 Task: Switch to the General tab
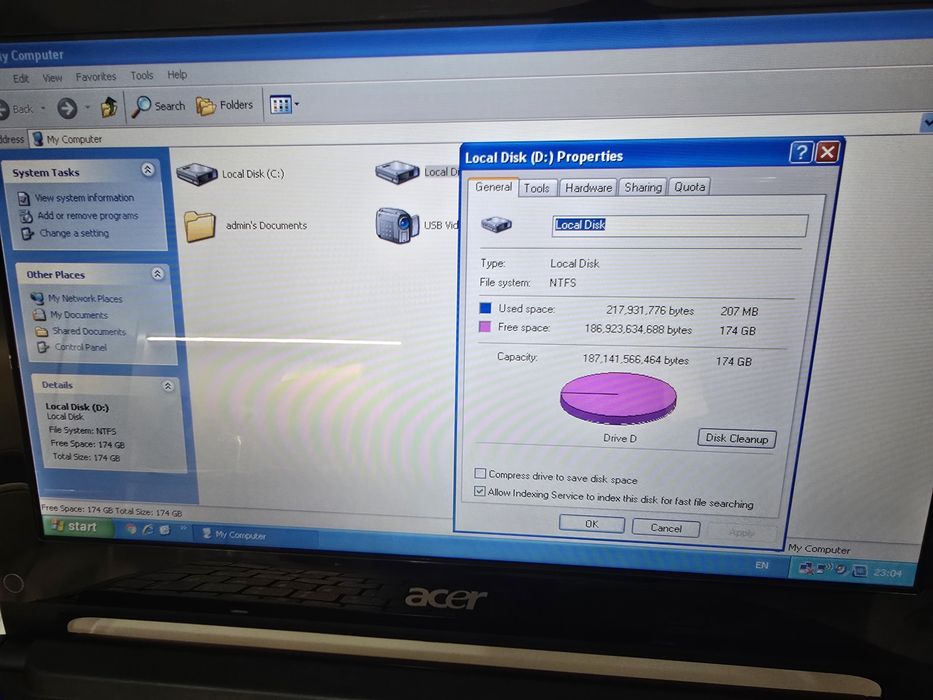493,187
